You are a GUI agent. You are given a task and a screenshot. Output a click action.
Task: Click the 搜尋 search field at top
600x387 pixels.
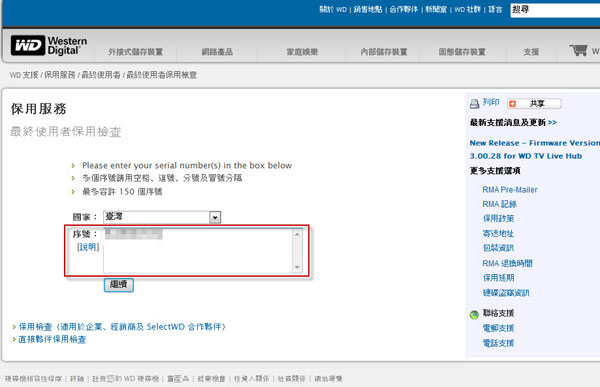pos(555,10)
